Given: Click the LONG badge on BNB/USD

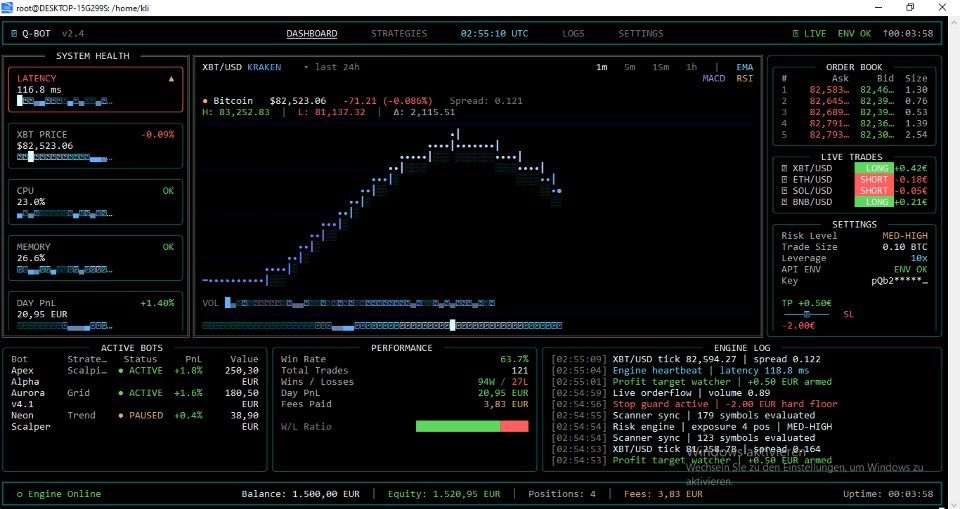Looking at the screenshot, I should pos(874,202).
